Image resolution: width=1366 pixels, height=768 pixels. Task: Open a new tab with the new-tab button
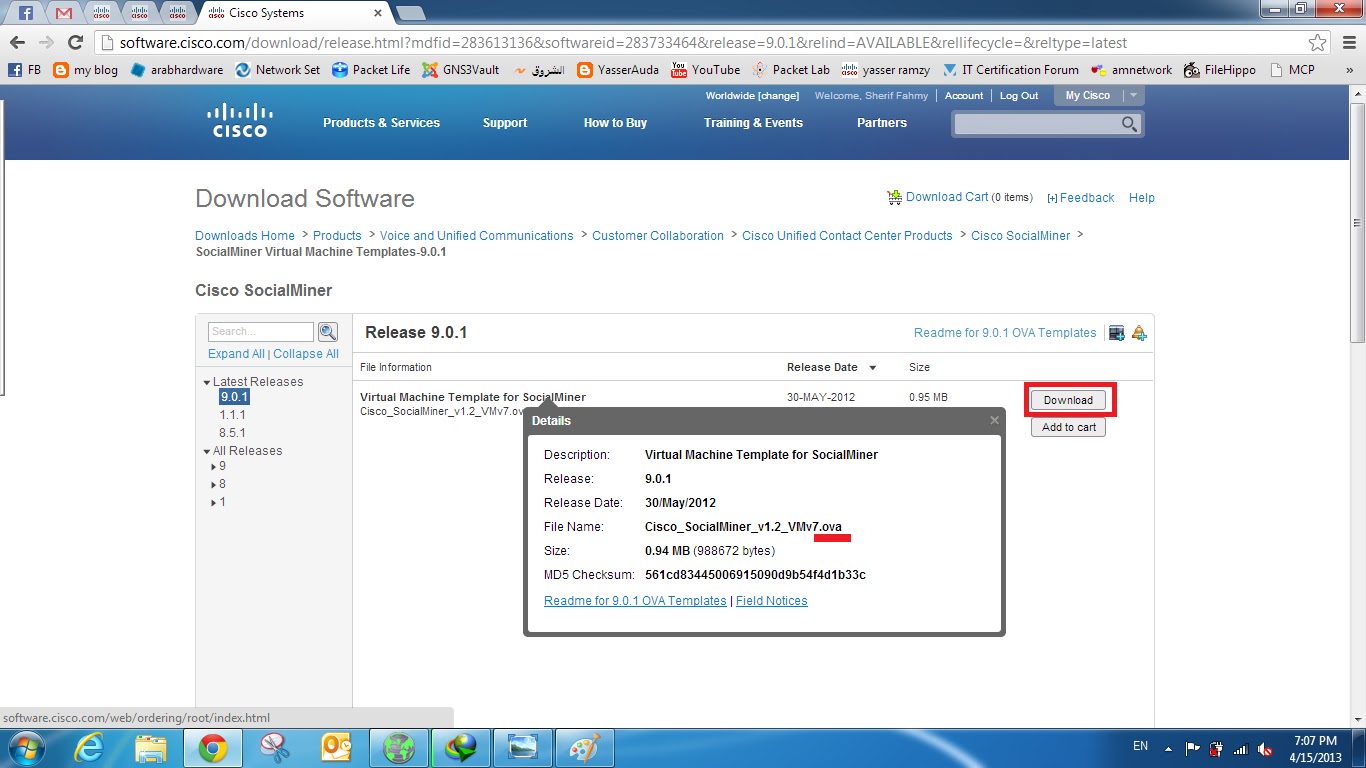click(x=410, y=14)
